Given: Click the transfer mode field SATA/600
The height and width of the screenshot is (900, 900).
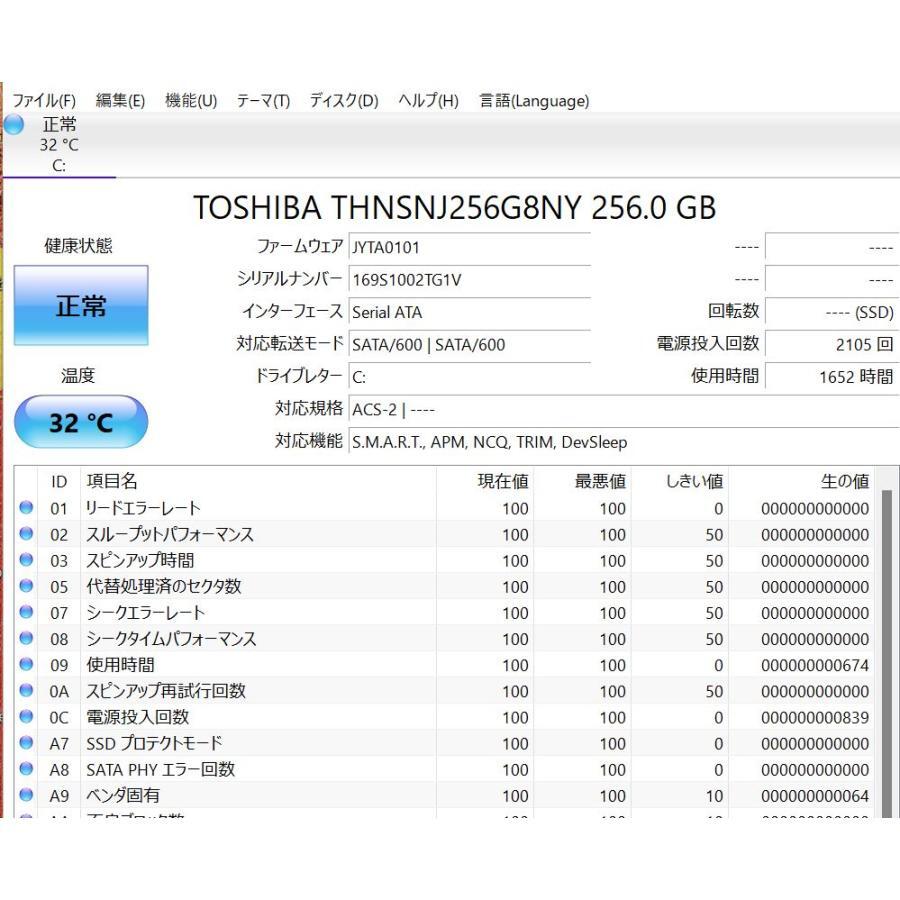Looking at the screenshot, I should [x=470, y=344].
